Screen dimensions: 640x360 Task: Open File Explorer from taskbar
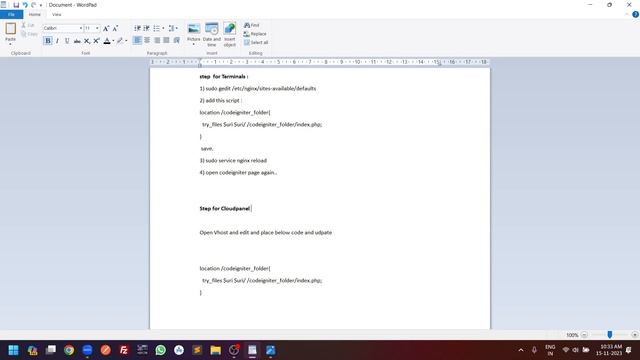(x=216, y=350)
